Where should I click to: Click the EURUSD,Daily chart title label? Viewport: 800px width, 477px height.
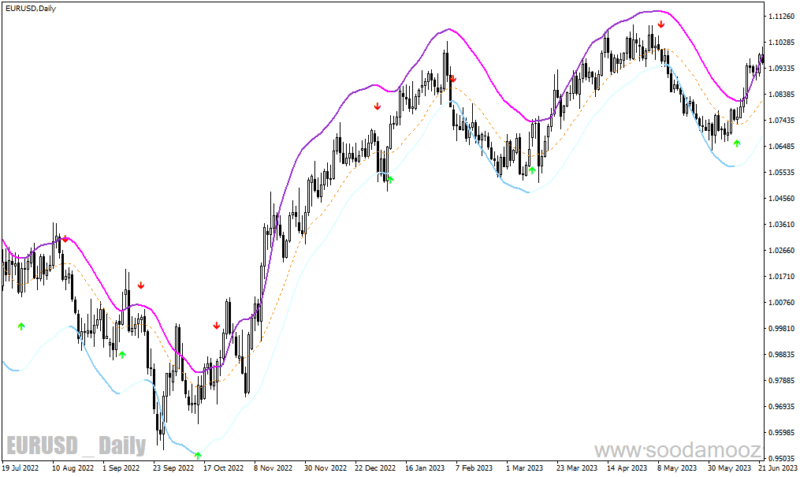tap(31, 9)
